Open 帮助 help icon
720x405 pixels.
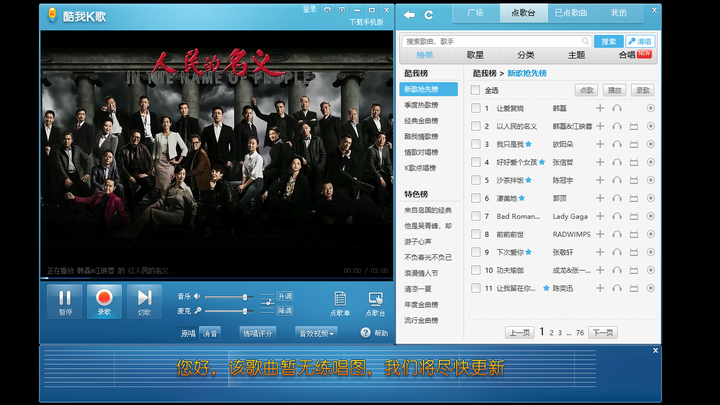coord(366,332)
